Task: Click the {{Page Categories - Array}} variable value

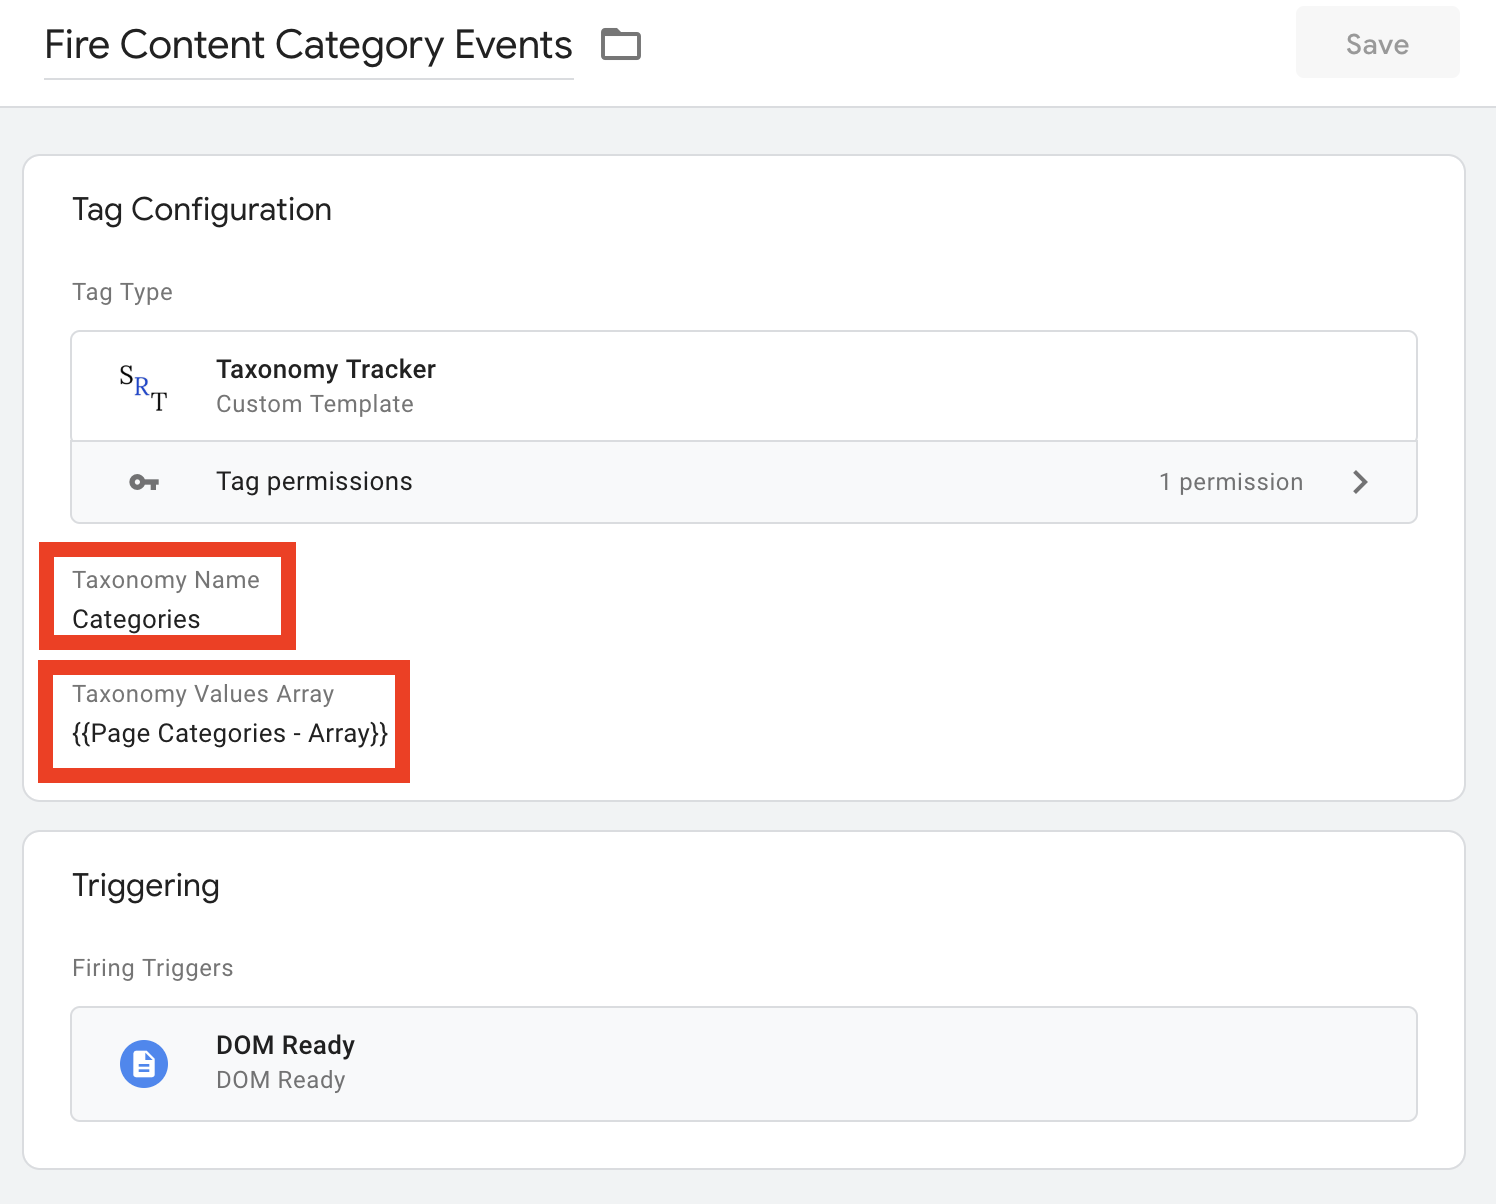Action: tap(229, 734)
